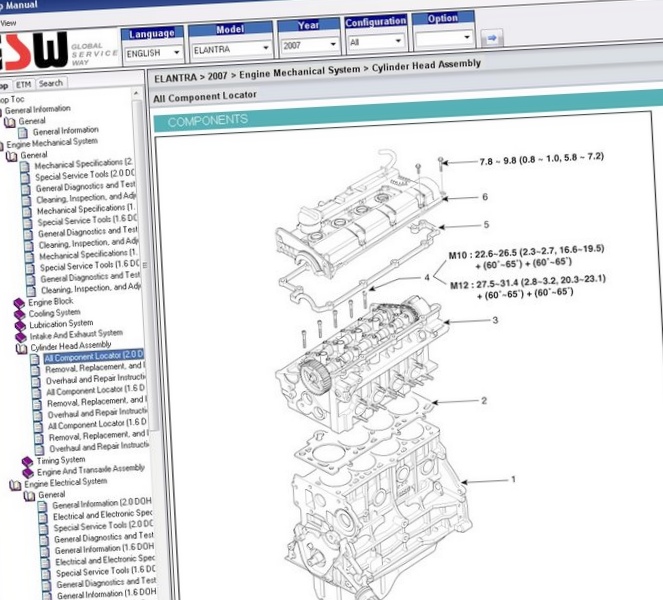Open the Language dropdown showing ENGLISH
663x600 pixels.
[153, 53]
